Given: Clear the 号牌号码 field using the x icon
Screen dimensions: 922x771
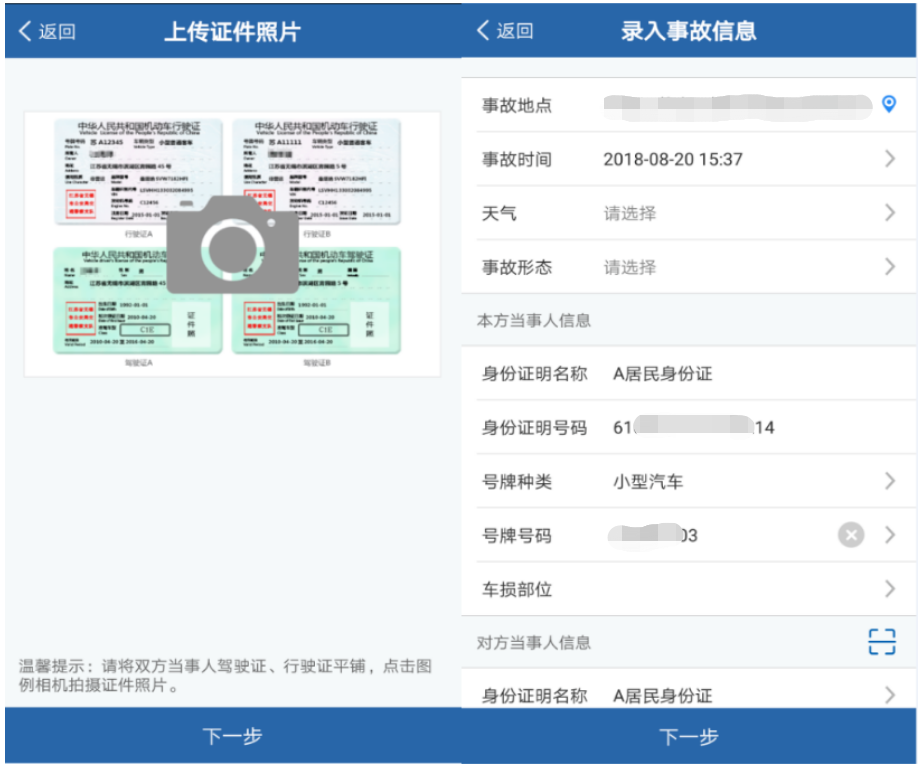Looking at the screenshot, I should click(850, 535).
